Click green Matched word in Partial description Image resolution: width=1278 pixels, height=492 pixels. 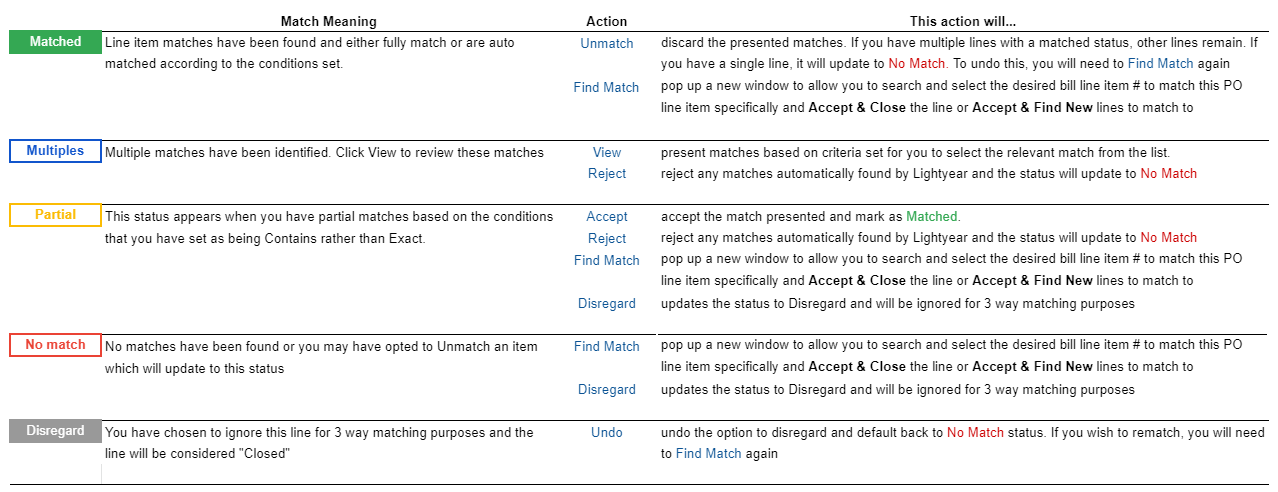(931, 216)
